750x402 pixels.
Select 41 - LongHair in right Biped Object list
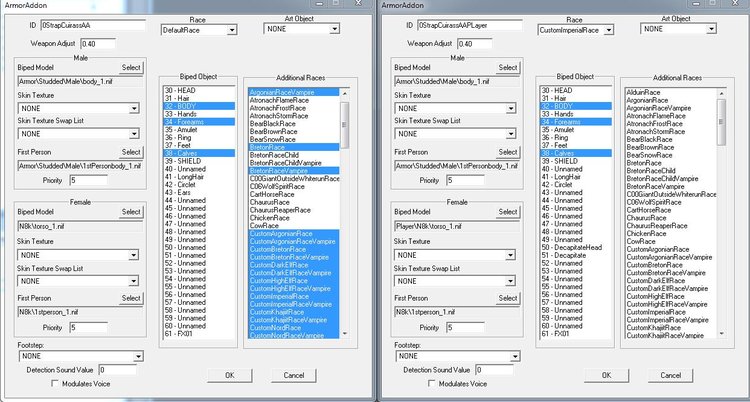coord(576,177)
